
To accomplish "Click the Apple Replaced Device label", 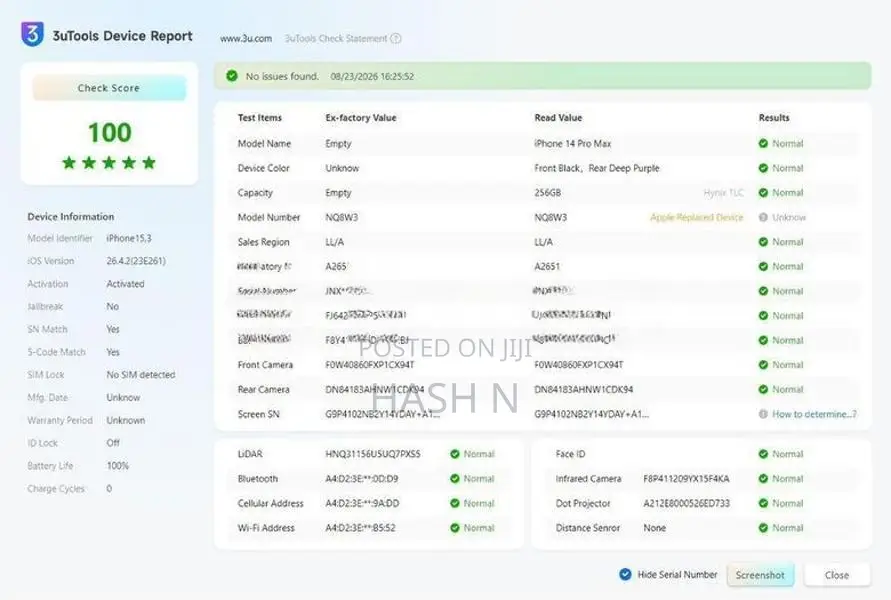I will click(x=697, y=217).
